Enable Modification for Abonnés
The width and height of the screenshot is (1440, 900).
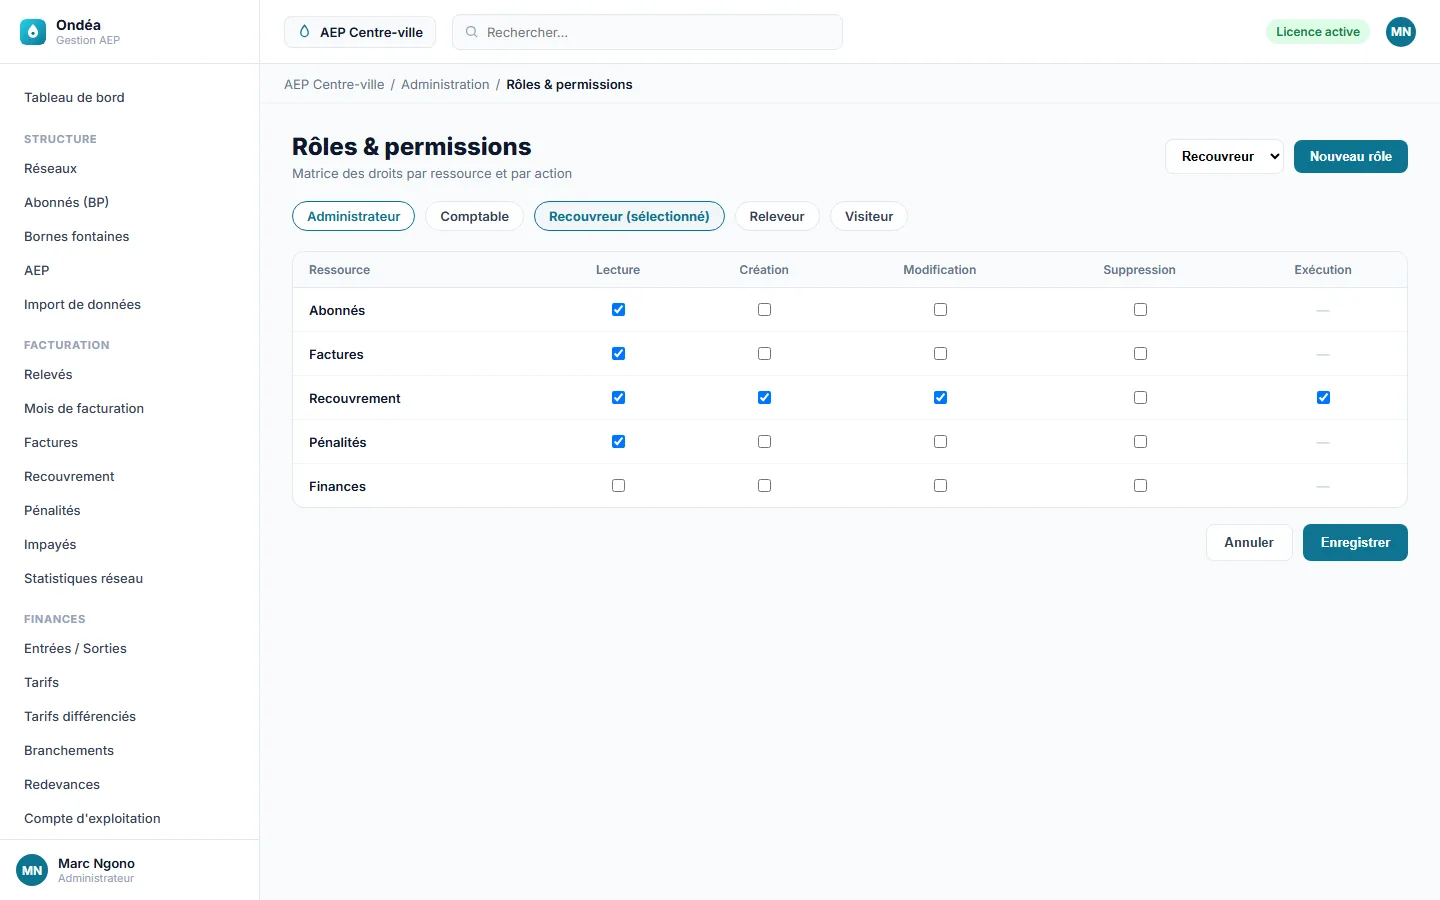click(x=940, y=310)
